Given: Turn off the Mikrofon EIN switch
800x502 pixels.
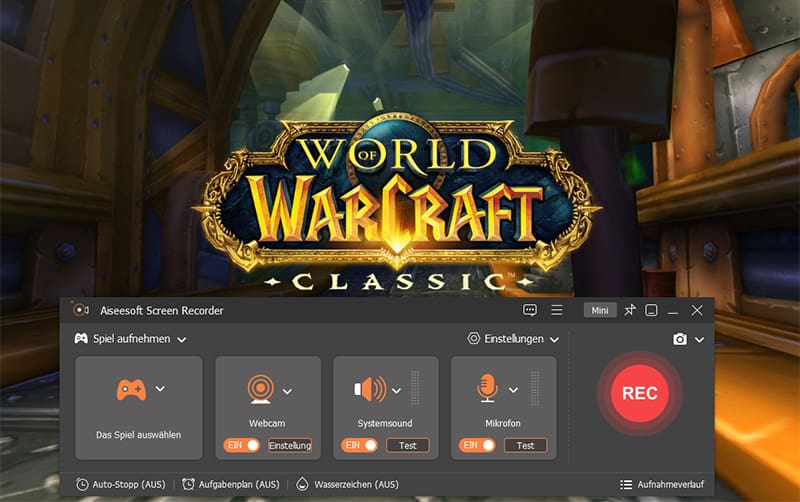Looking at the screenshot, I should coord(477,445).
